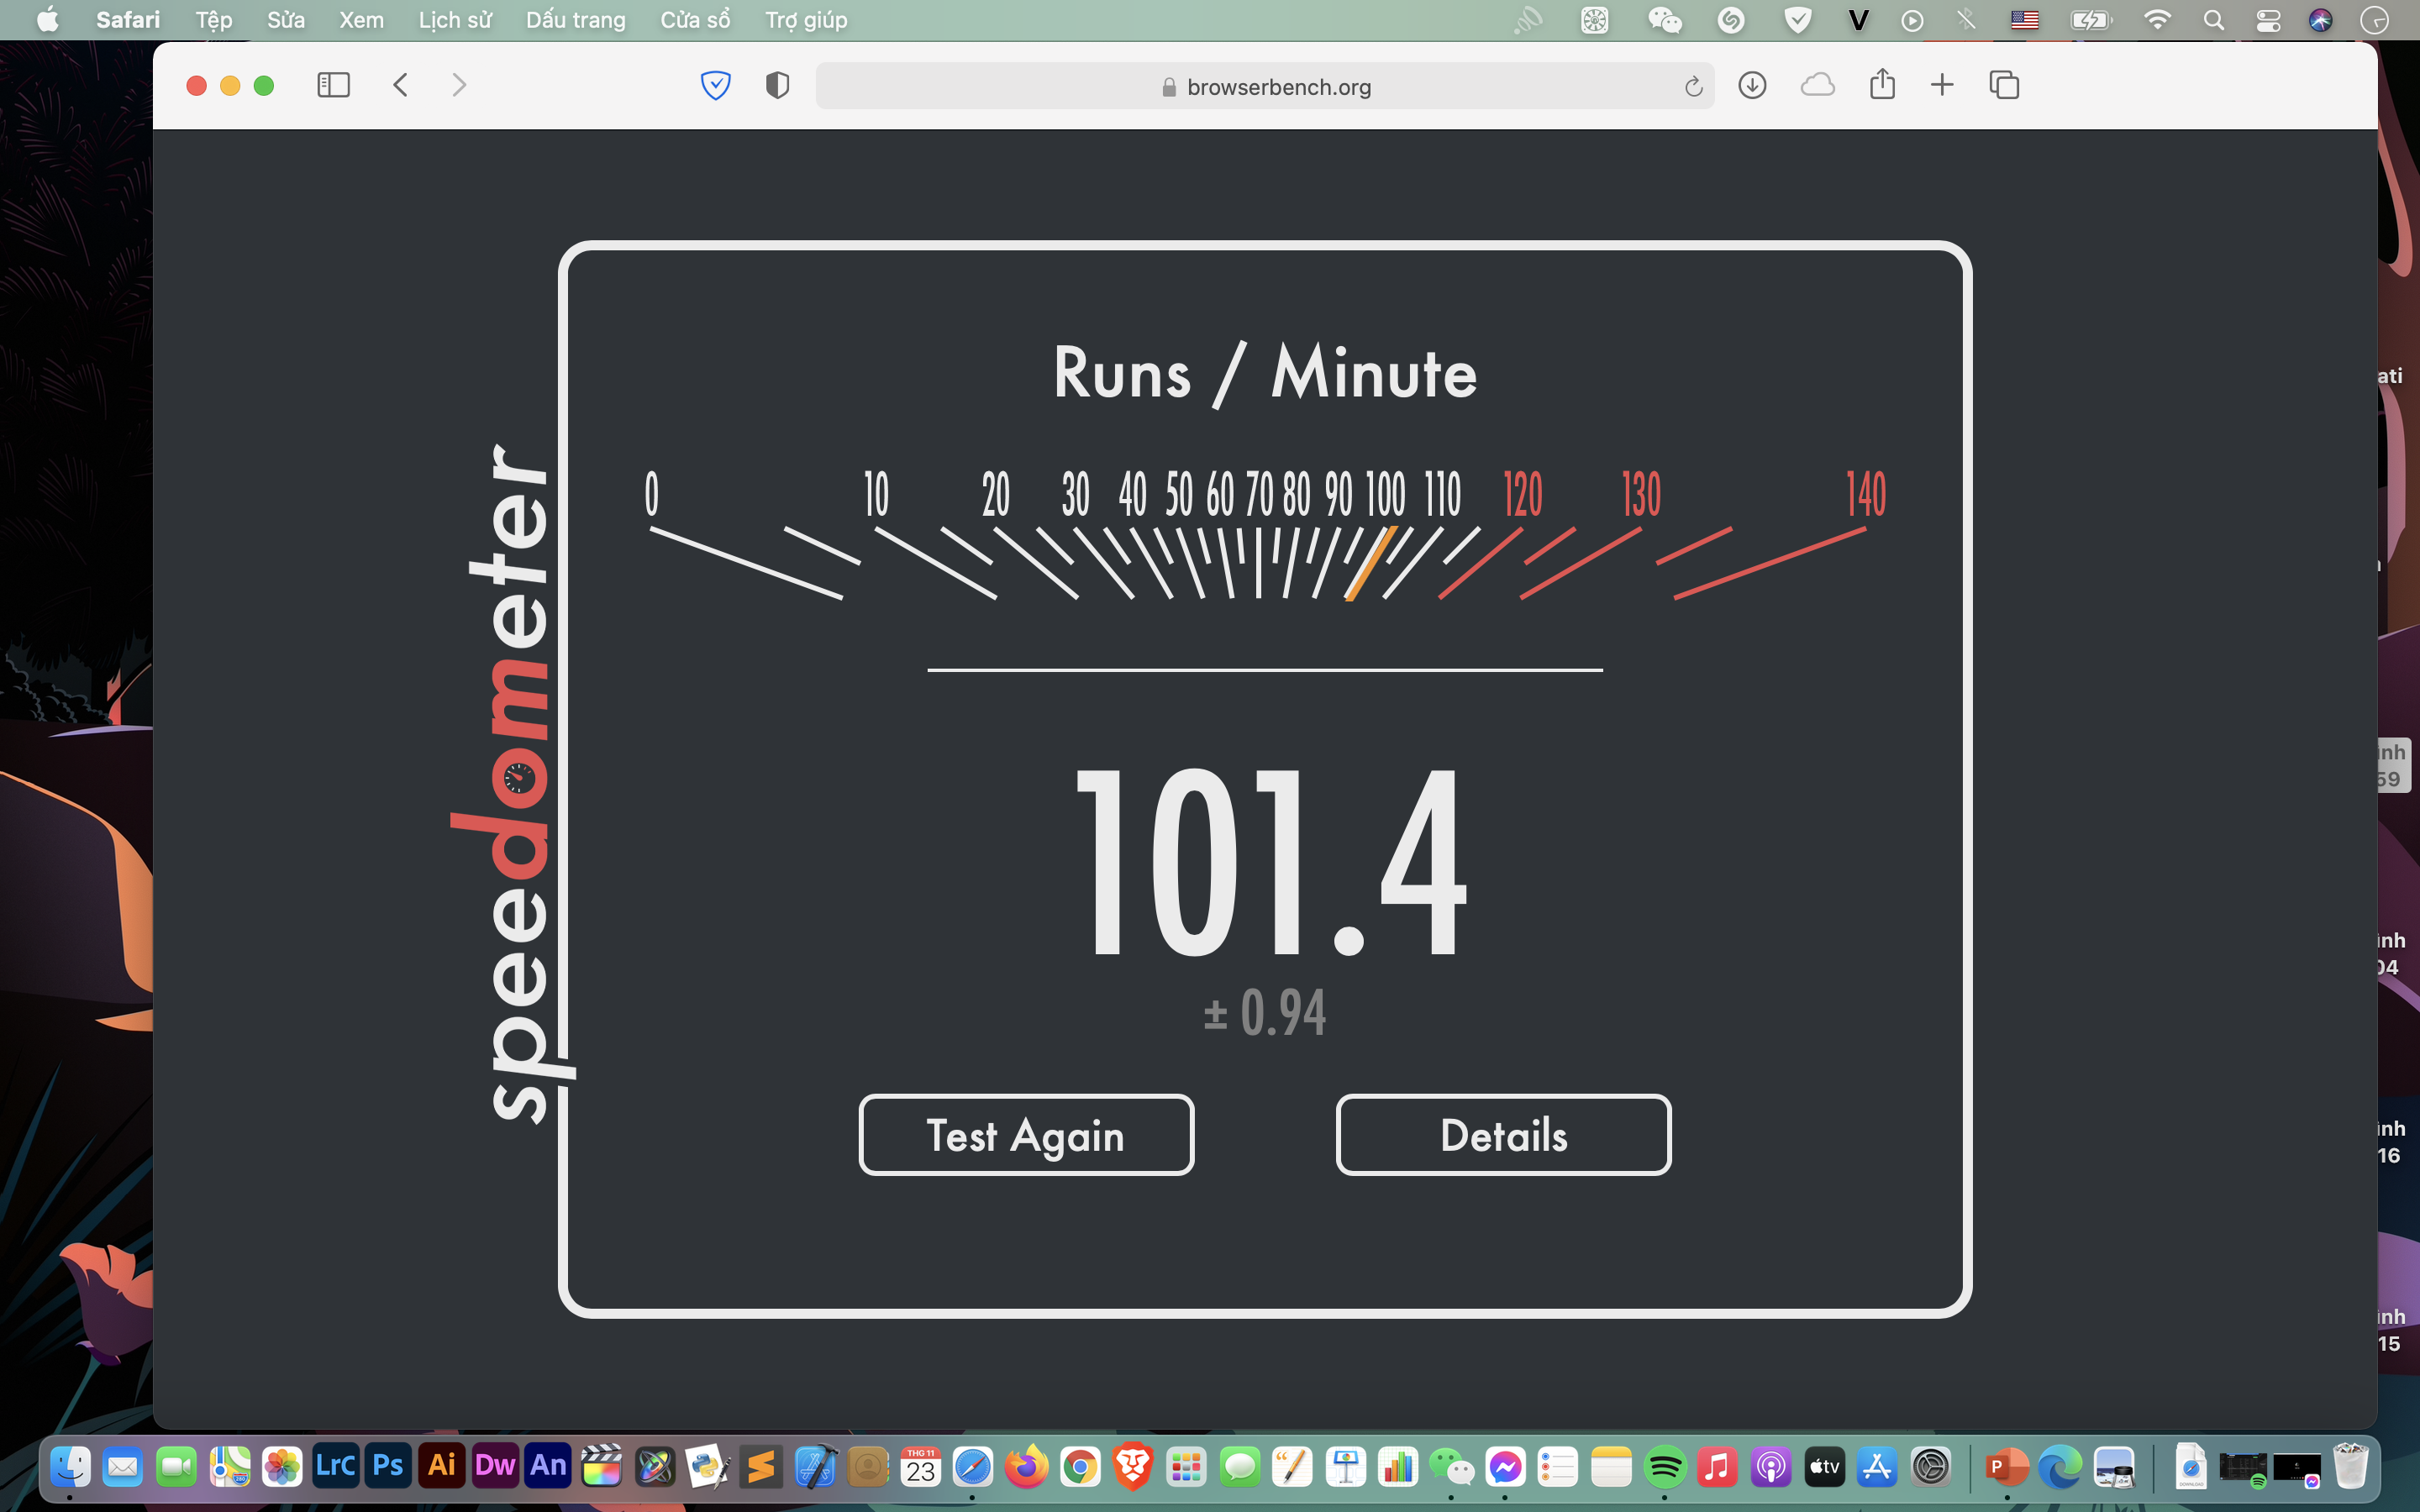This screenshot has width=2420, height=1512.
Task: Open the Share menu in Safari
Action: (x=1882, y=85)
